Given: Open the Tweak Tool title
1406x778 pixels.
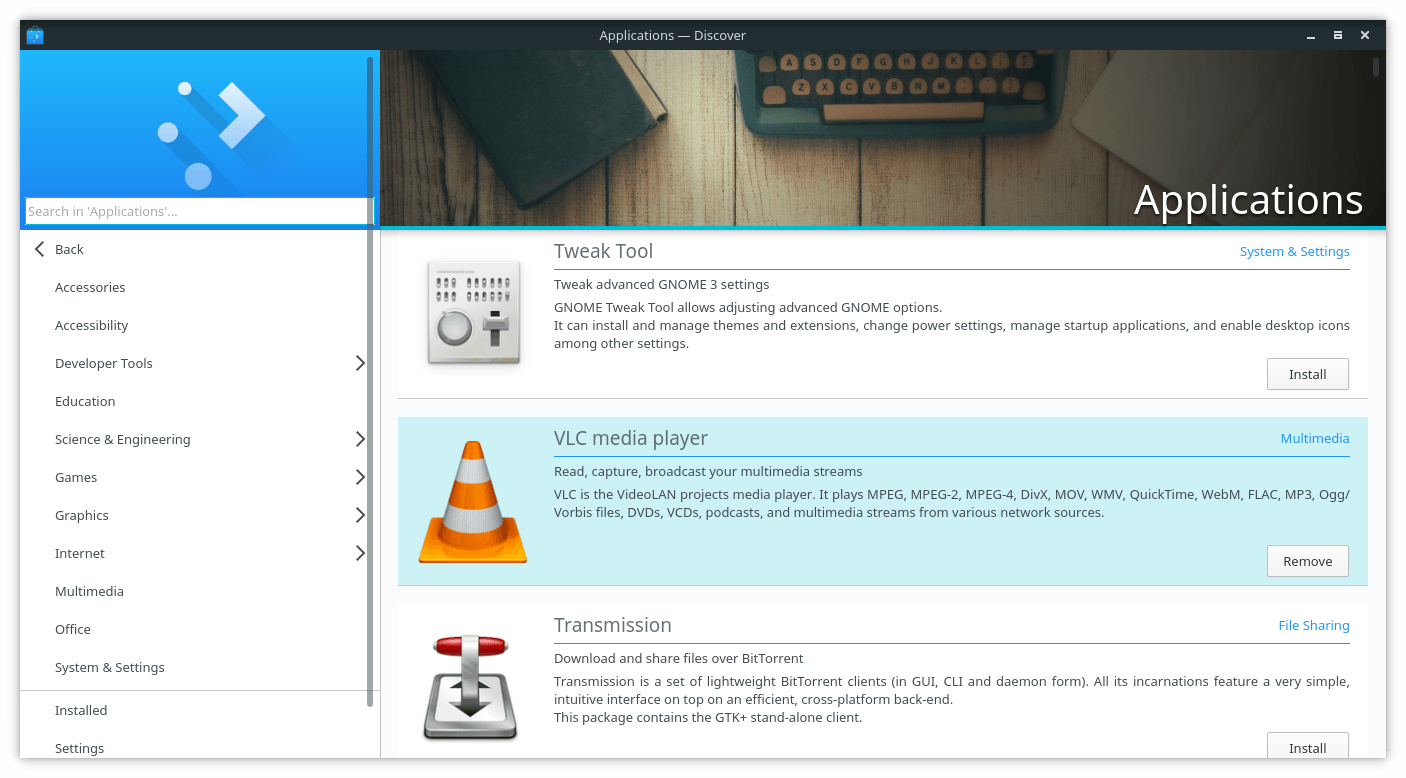Looking at the screenshot, I should coord(603,251).
